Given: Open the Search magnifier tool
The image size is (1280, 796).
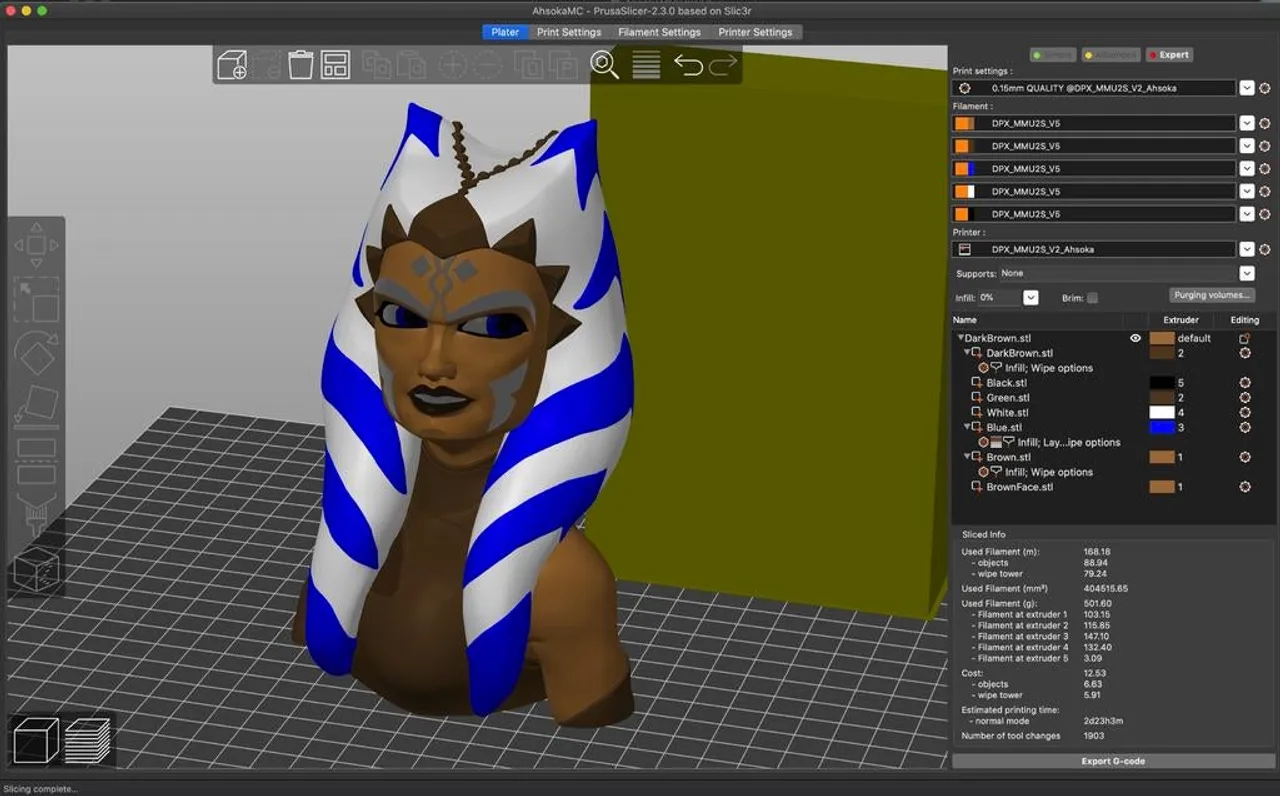Looking at the screenshot, I should [604, 65].
